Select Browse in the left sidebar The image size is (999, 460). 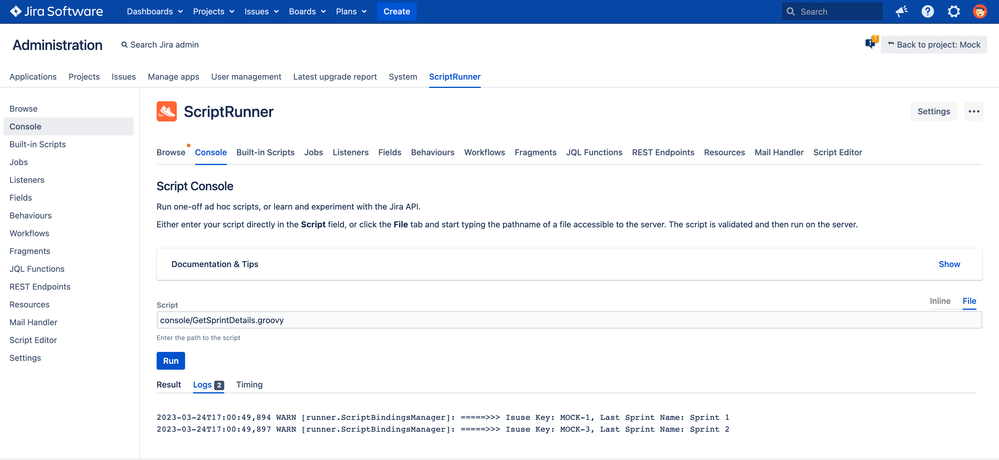(x=24, y=109)
